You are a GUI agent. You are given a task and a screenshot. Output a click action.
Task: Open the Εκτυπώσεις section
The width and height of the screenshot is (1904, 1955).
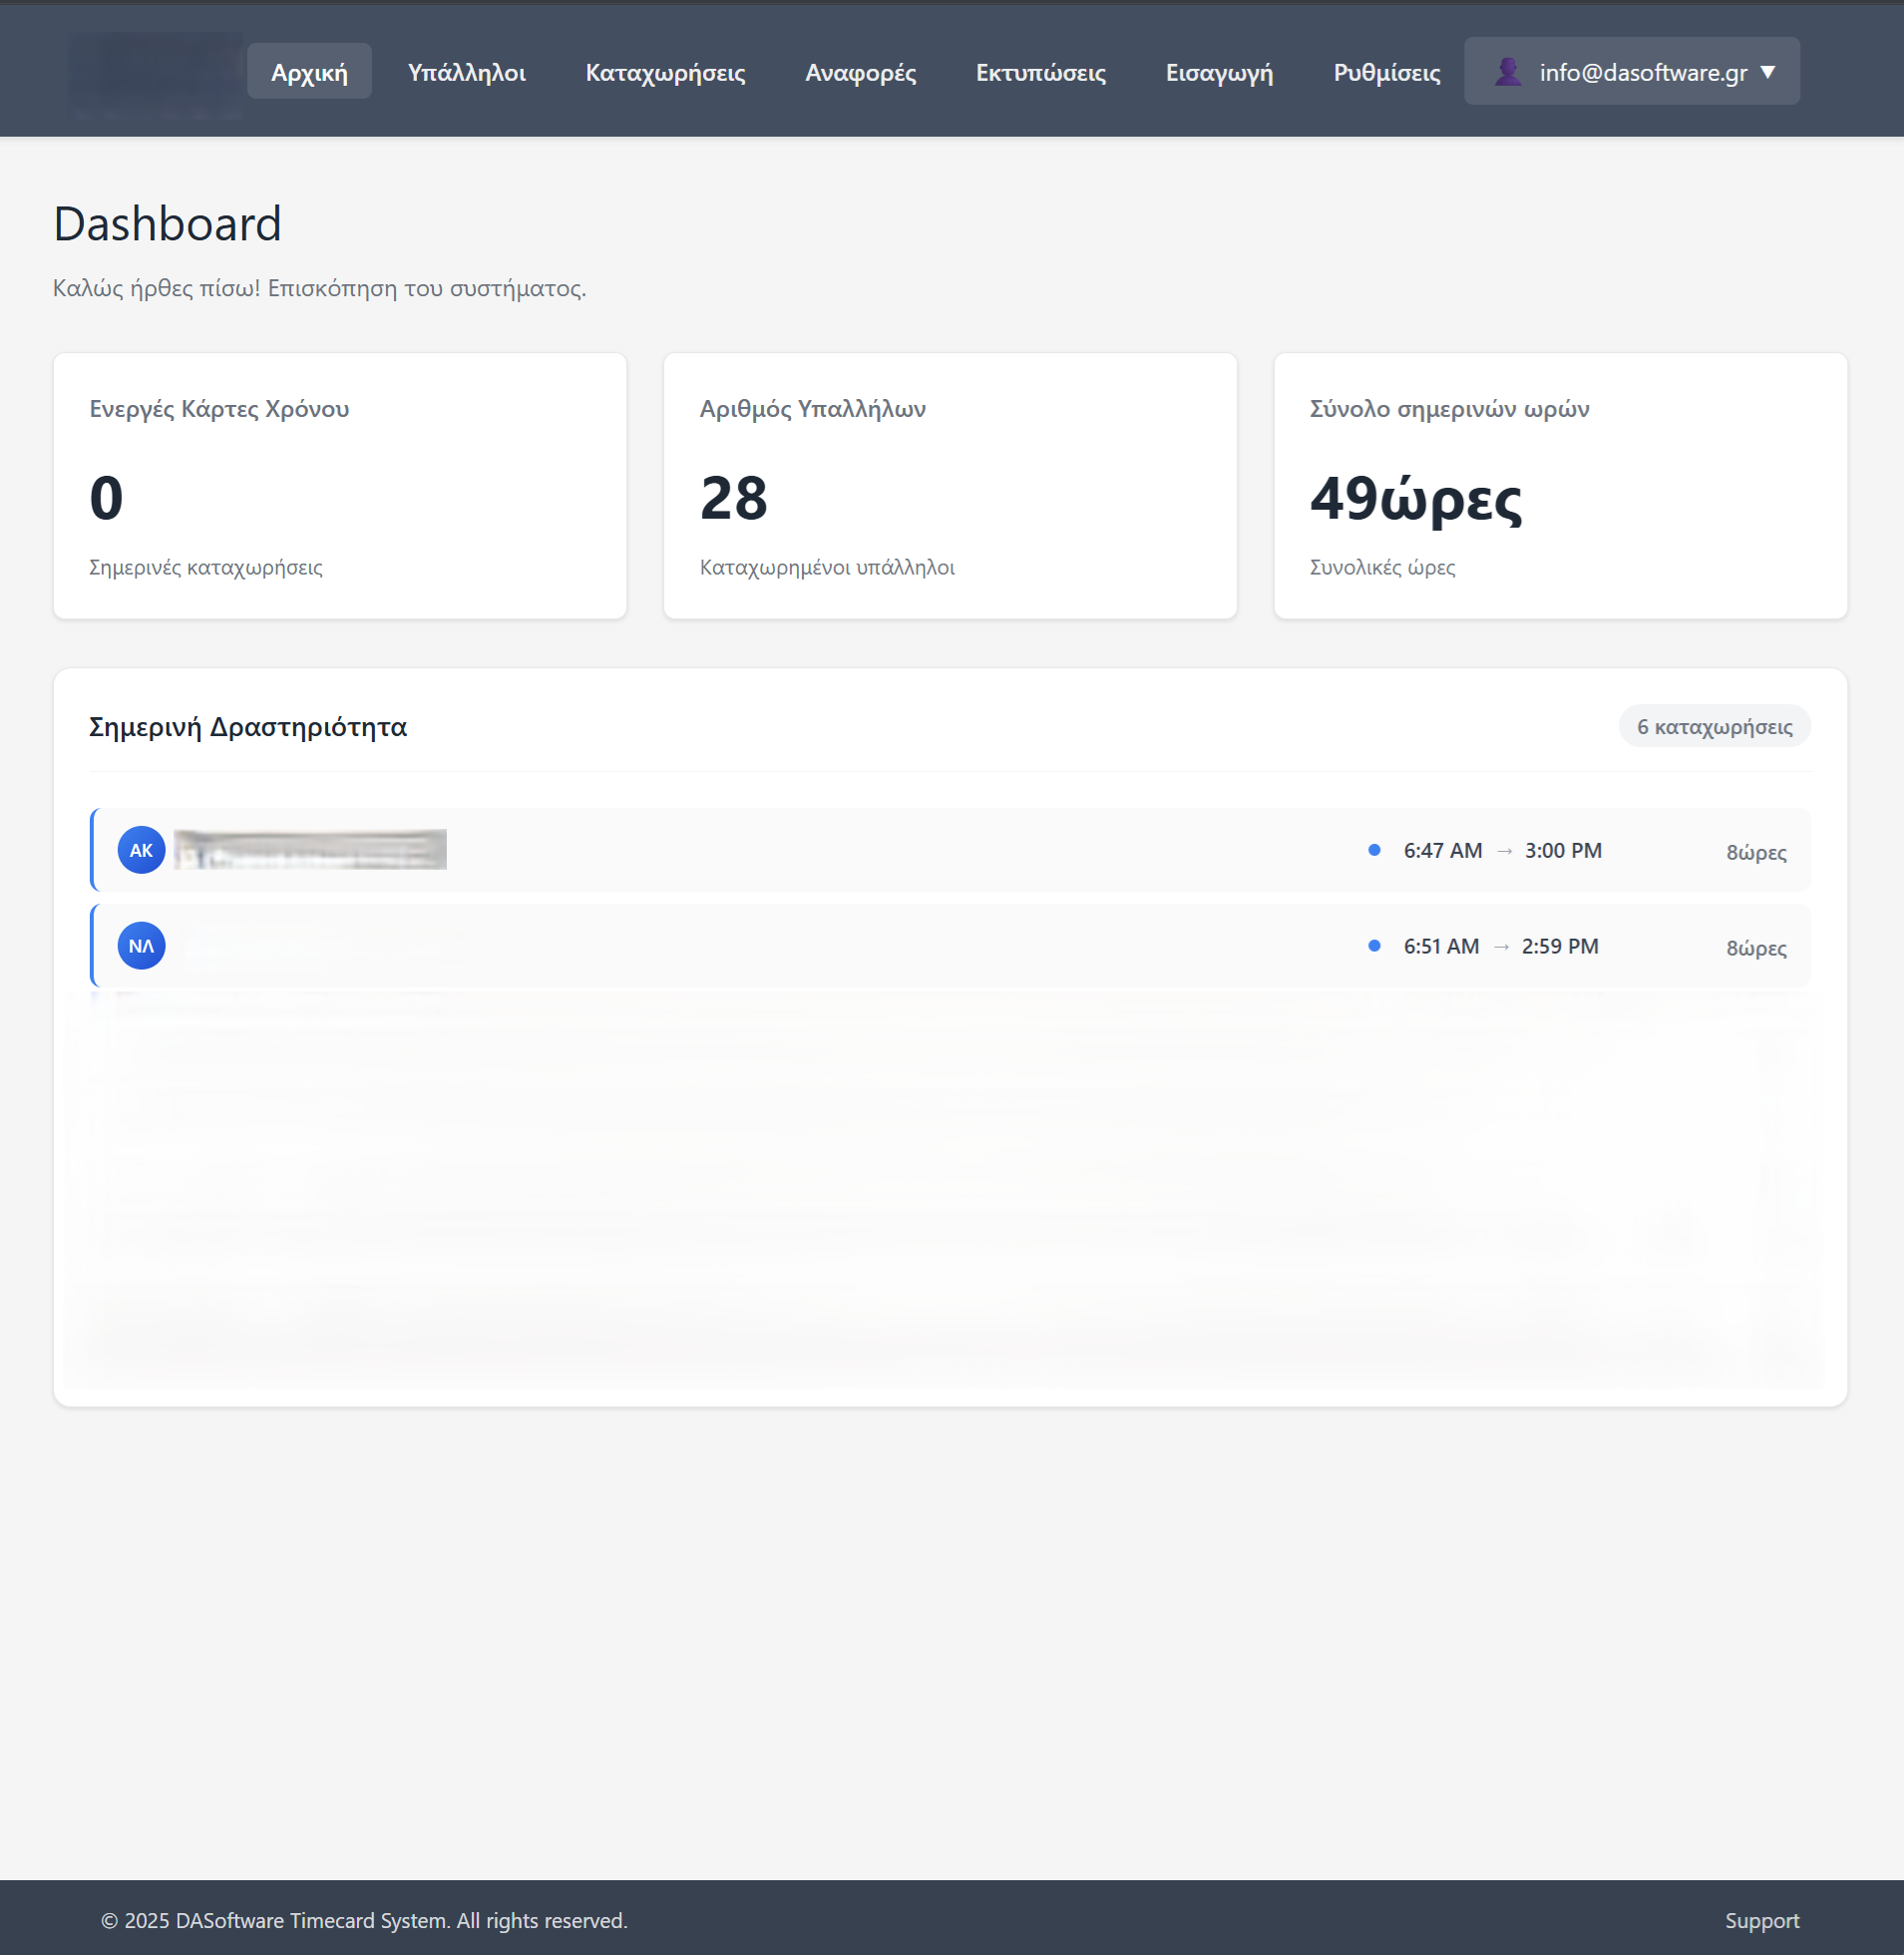click(1040, 71)
